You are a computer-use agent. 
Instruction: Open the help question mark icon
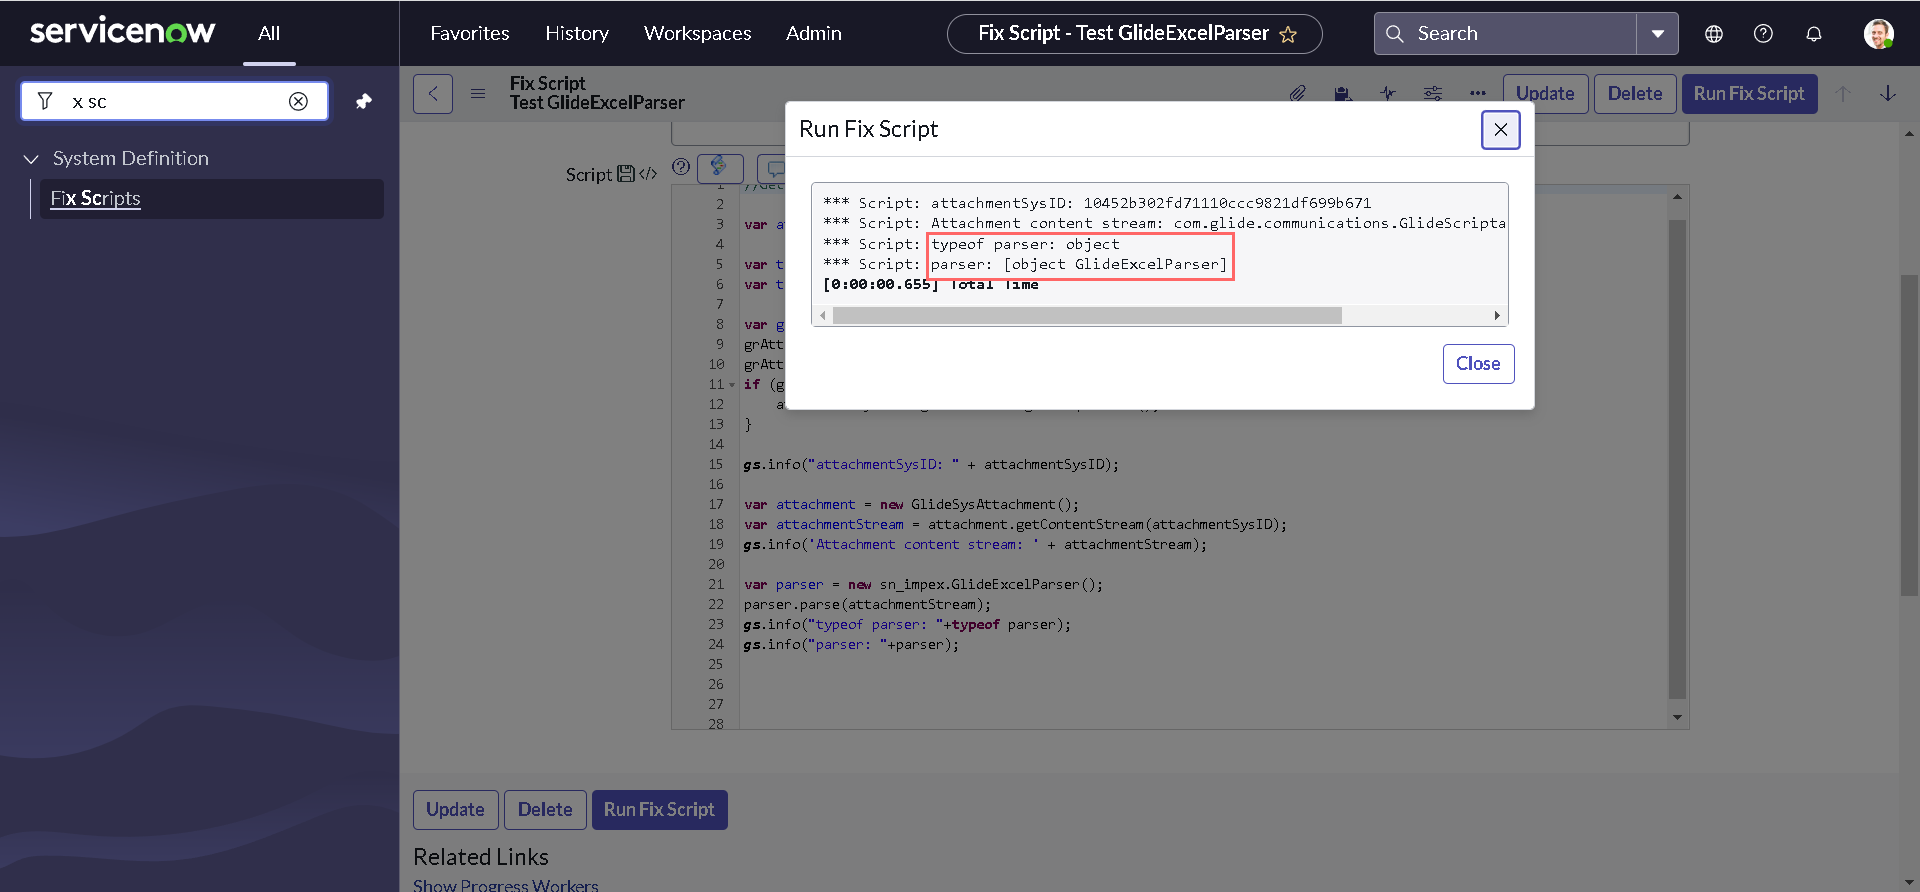pos(1764,34)
